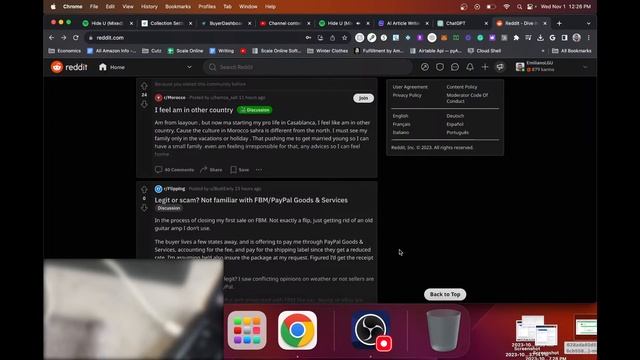640x360 pixels.
Task: Open the notifications bell
Action: tap(470, 67)
